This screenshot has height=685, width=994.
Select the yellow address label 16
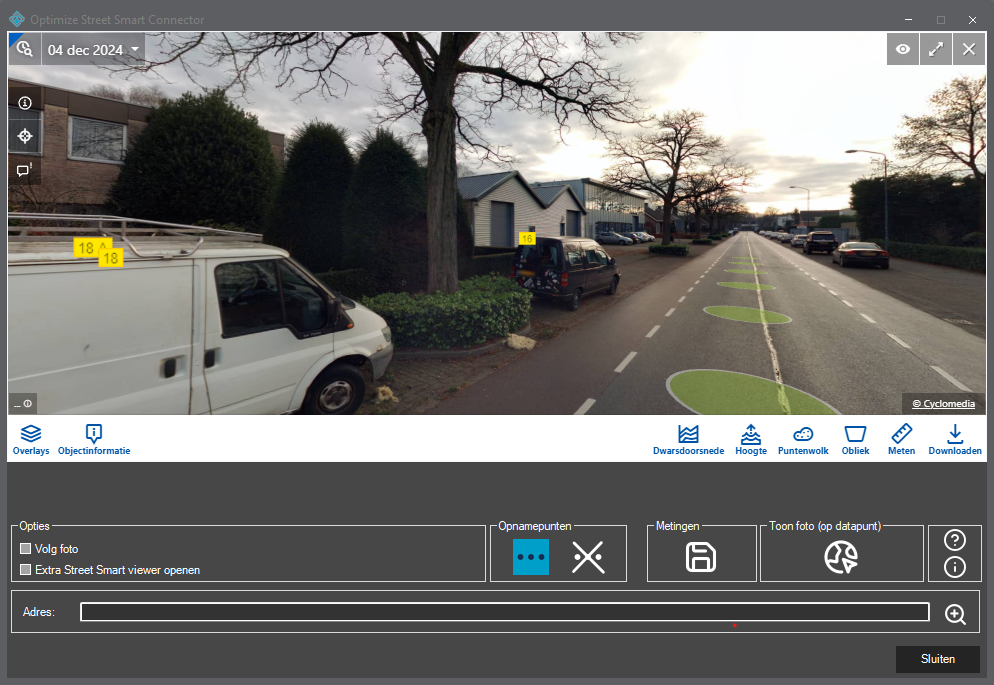coord(527,238)
